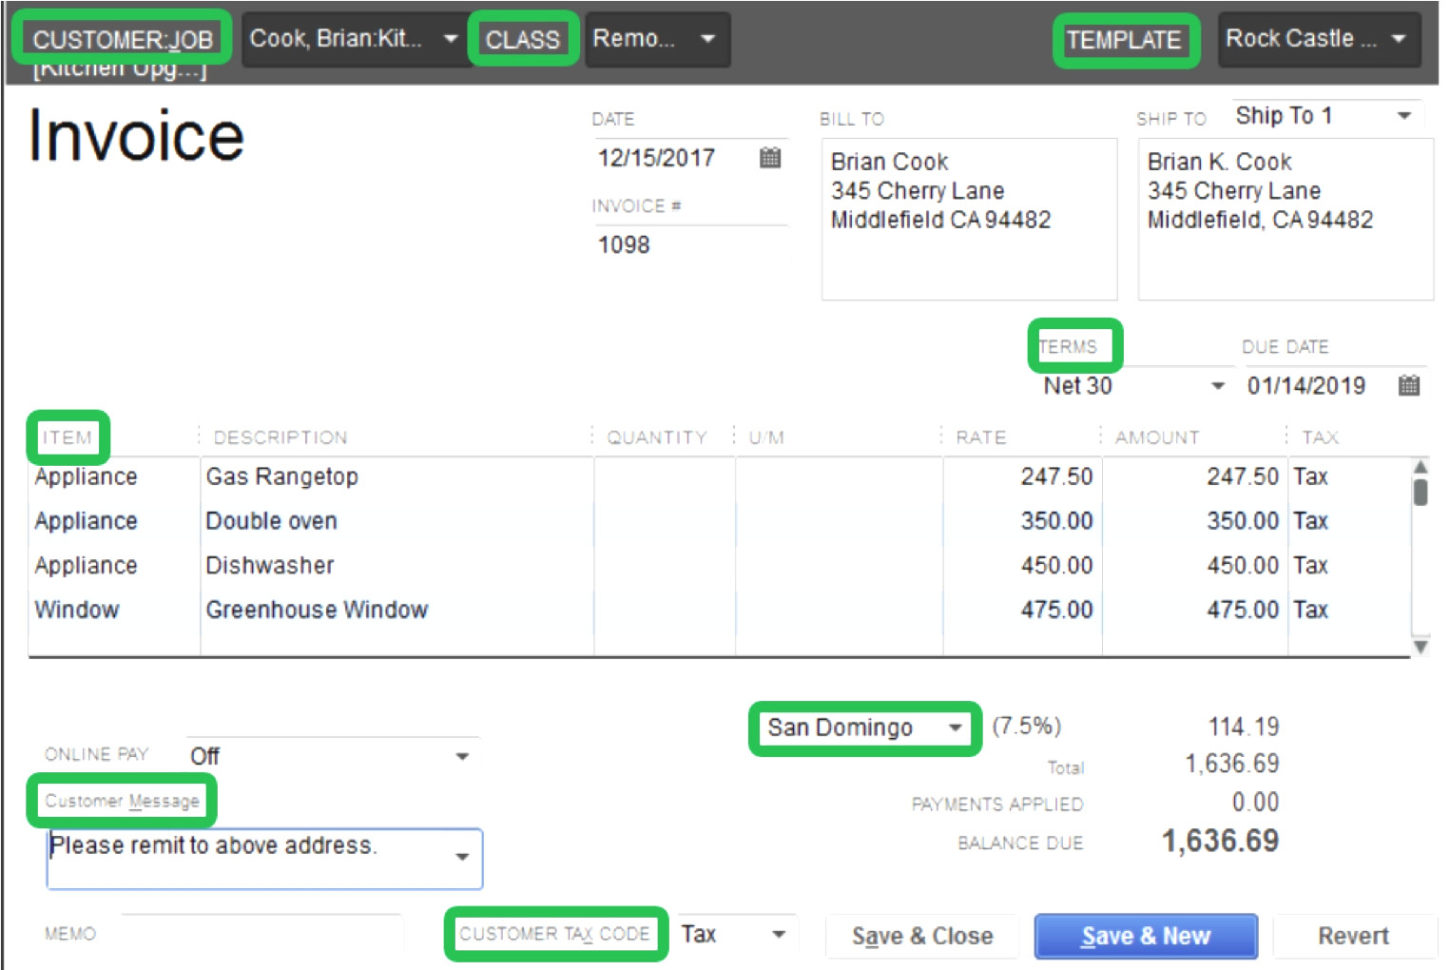Expand the San Domingo sales tax dropdown

click(x=955, y=727)
